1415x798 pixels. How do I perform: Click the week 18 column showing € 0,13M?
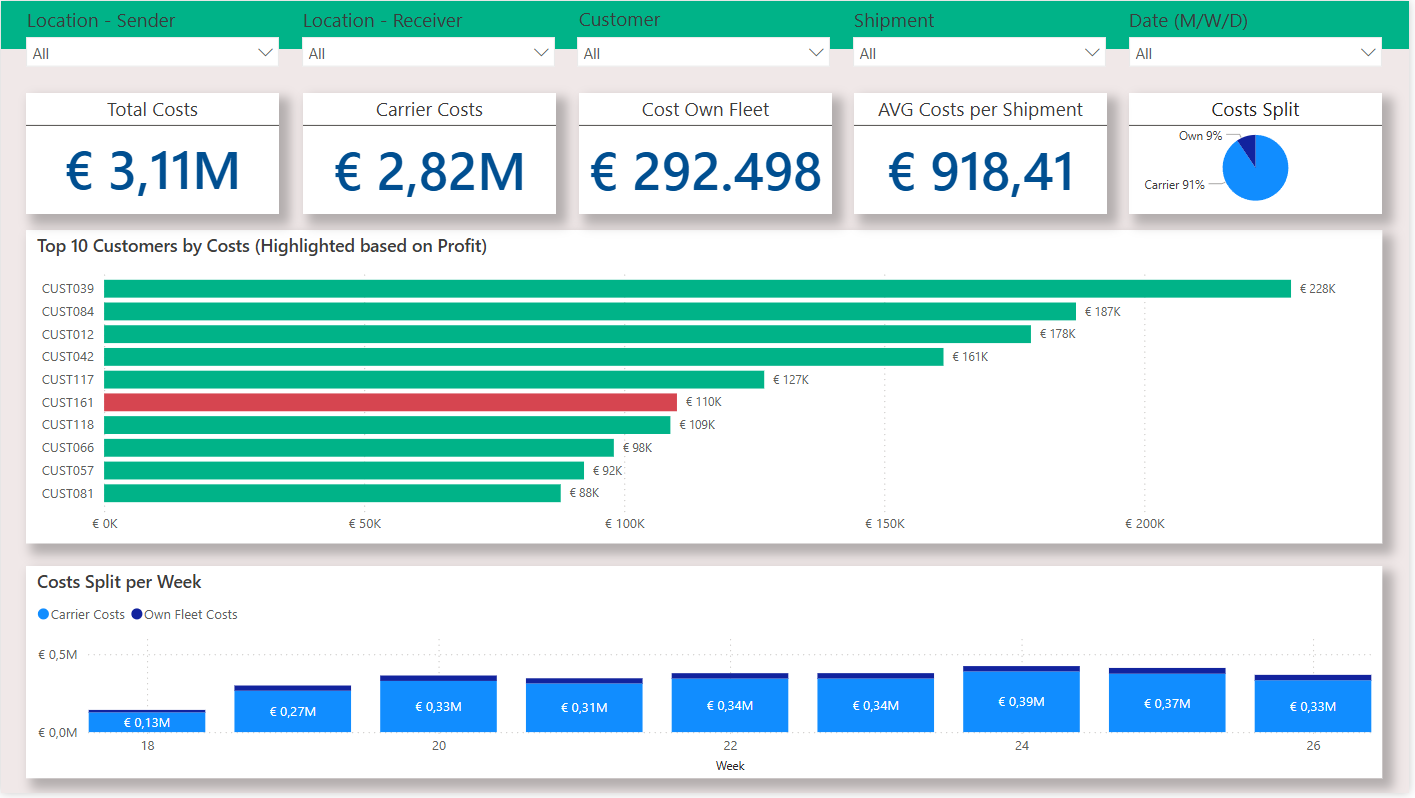point(147,722)
